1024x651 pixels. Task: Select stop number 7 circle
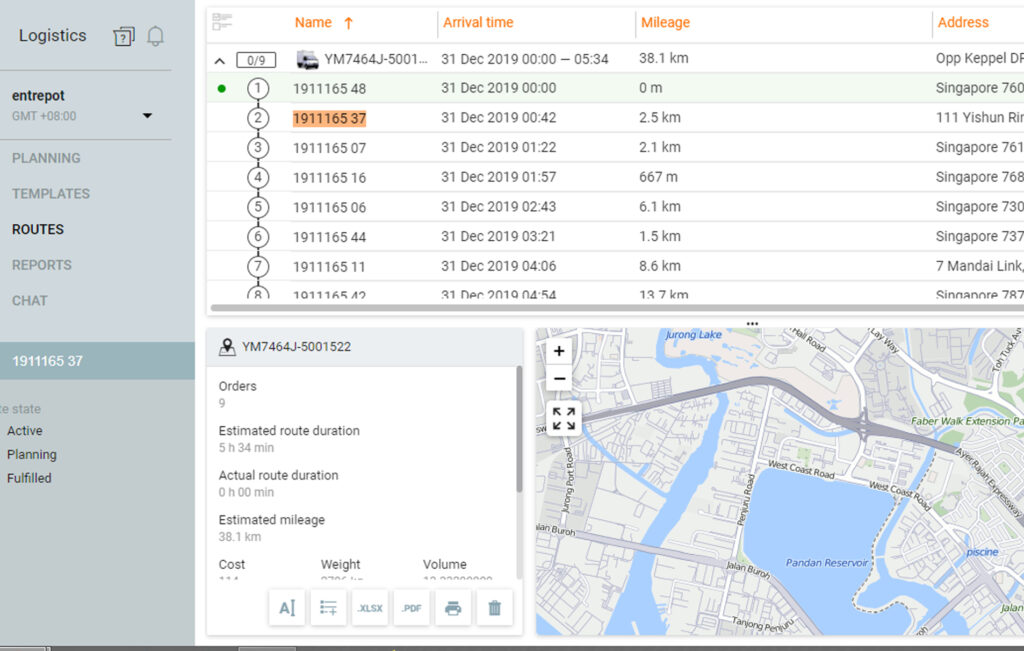(x=258, y=266)
